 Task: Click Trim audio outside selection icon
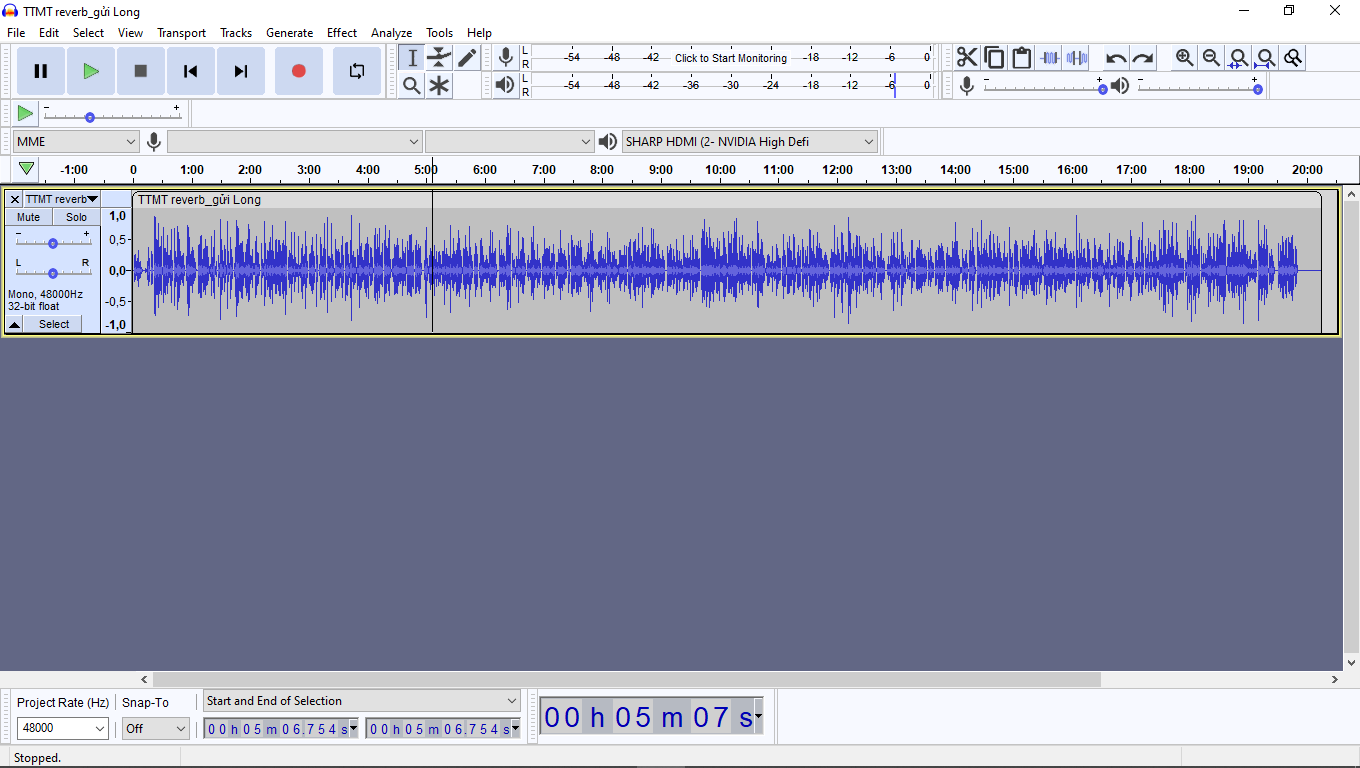[1049, 58]
